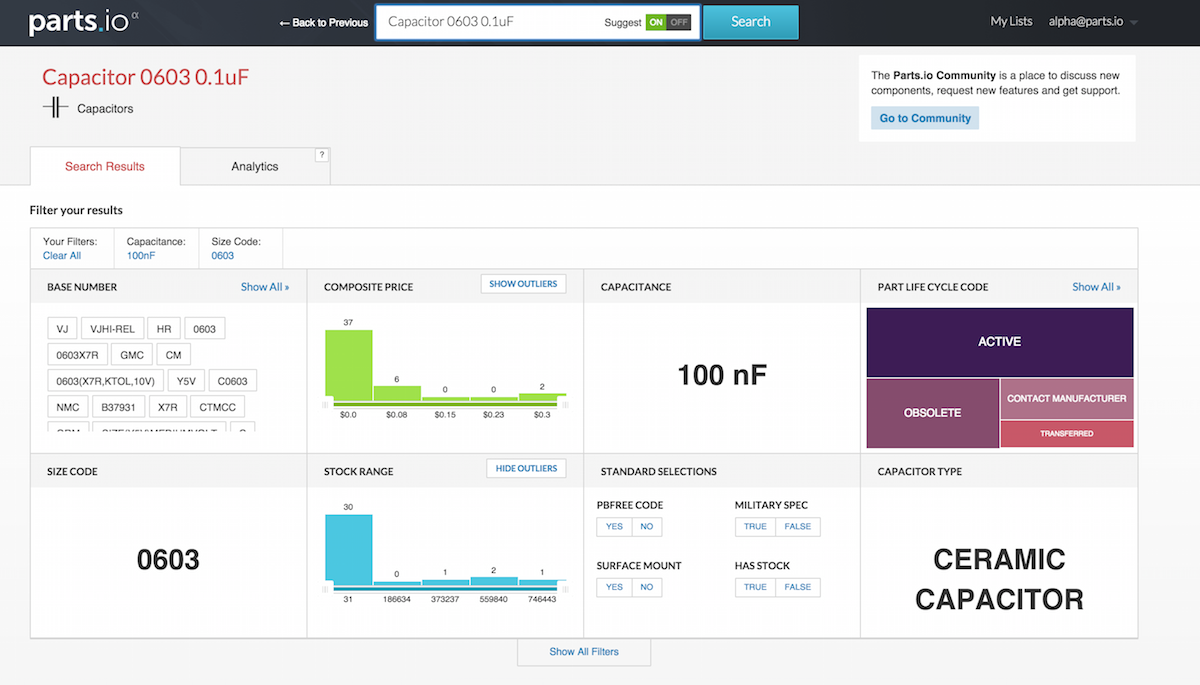Remove the 100nF capacitance filter
The image size is (1200, 685).
(141, 256)
